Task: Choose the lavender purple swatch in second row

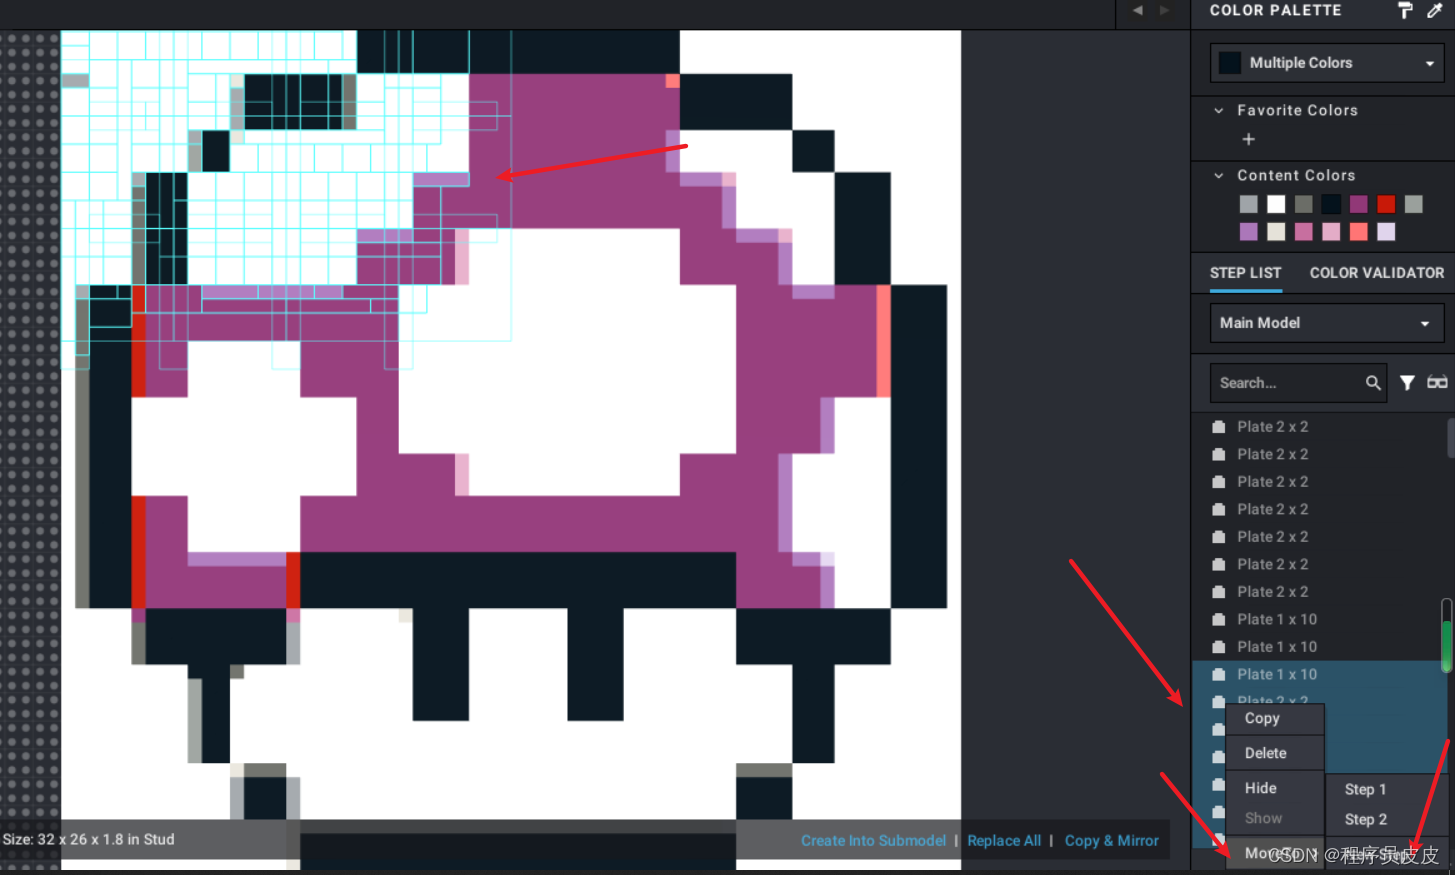Action: pos(1248,232)
